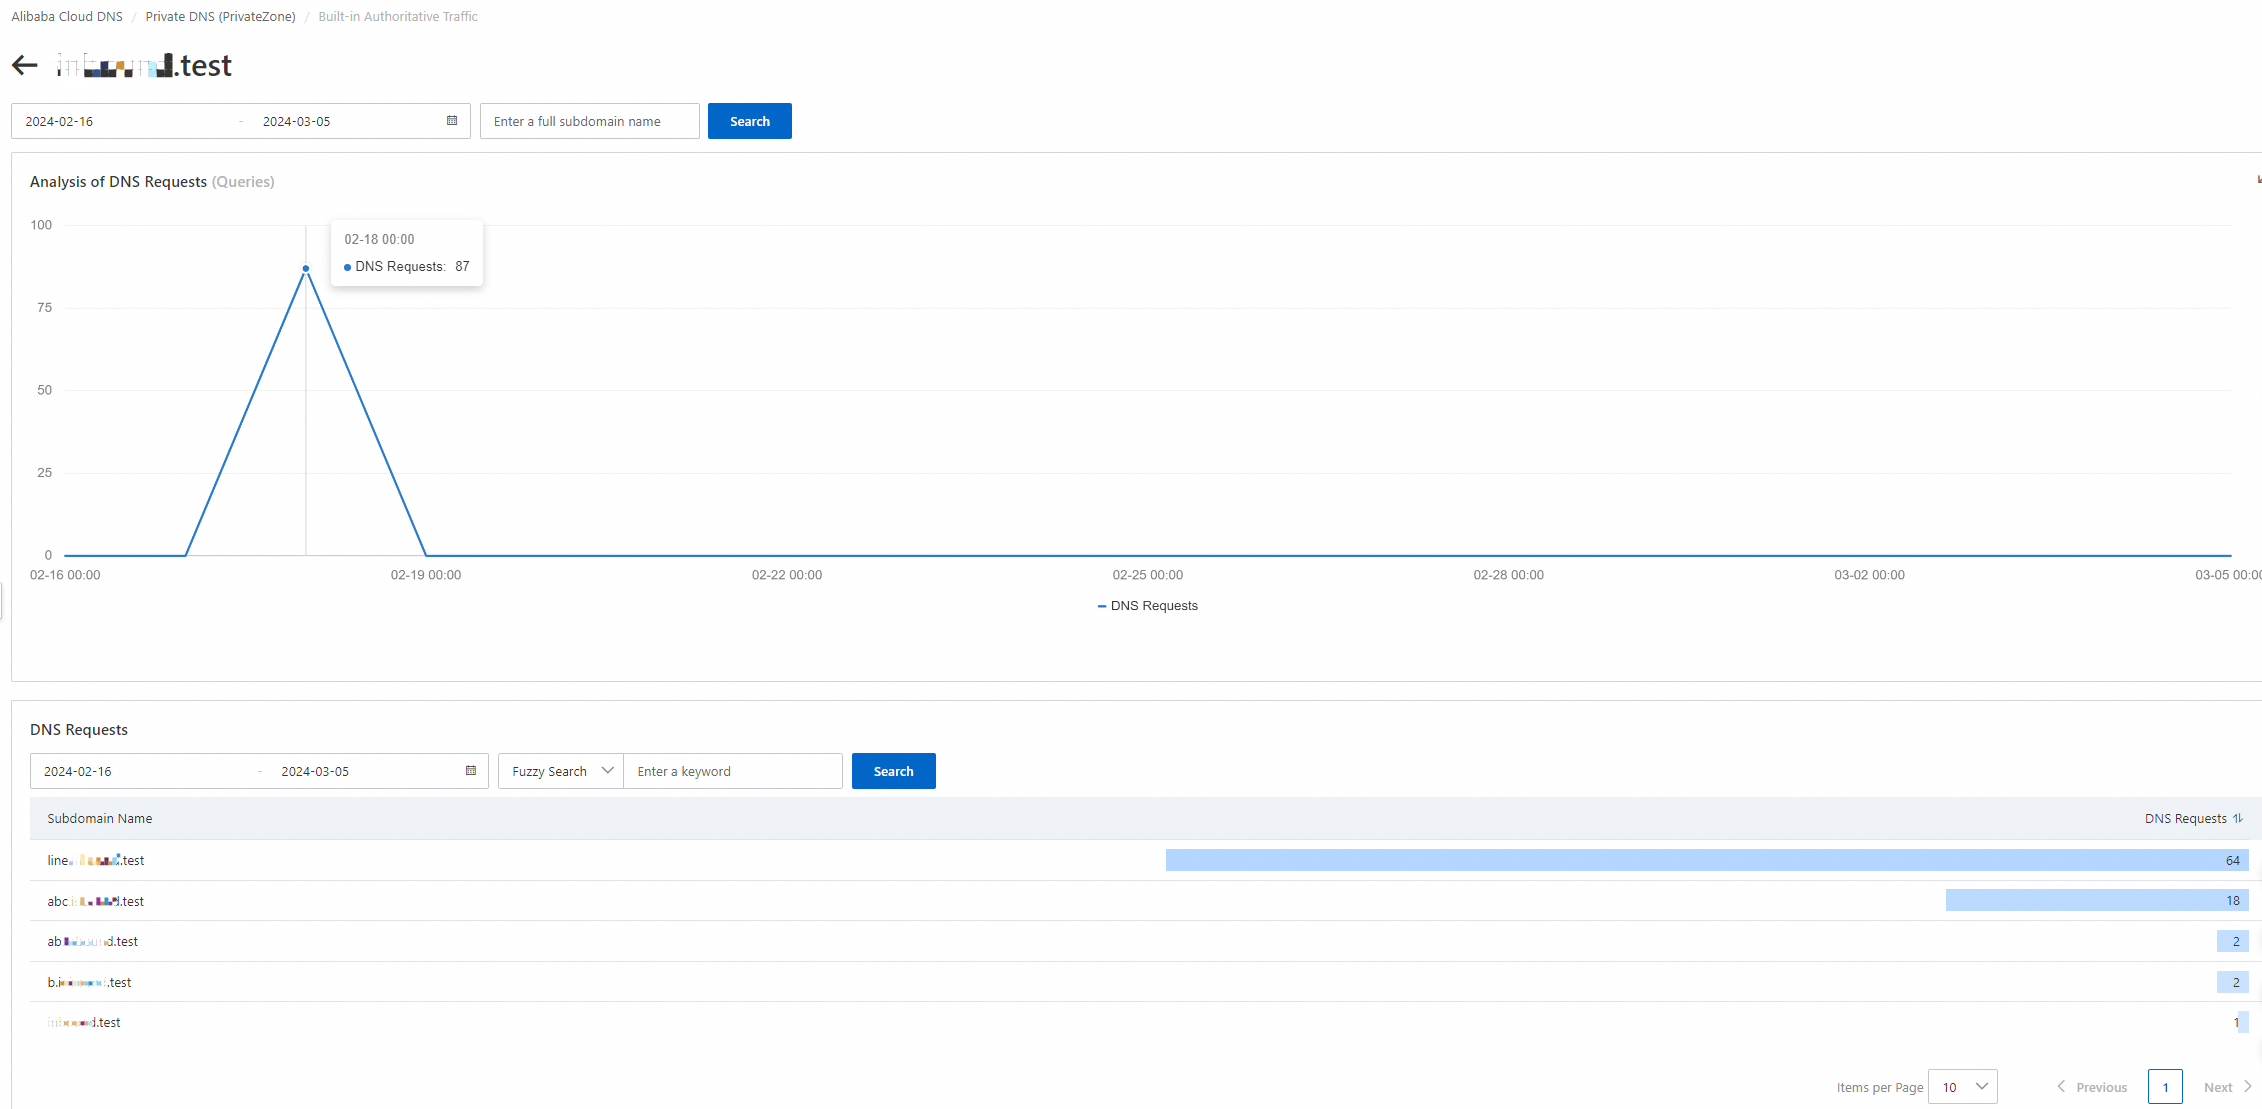This screenshot has width=2262, height=1109.
Task: Focus the Enter a keyword field
Action: click(x=732, y=771)
